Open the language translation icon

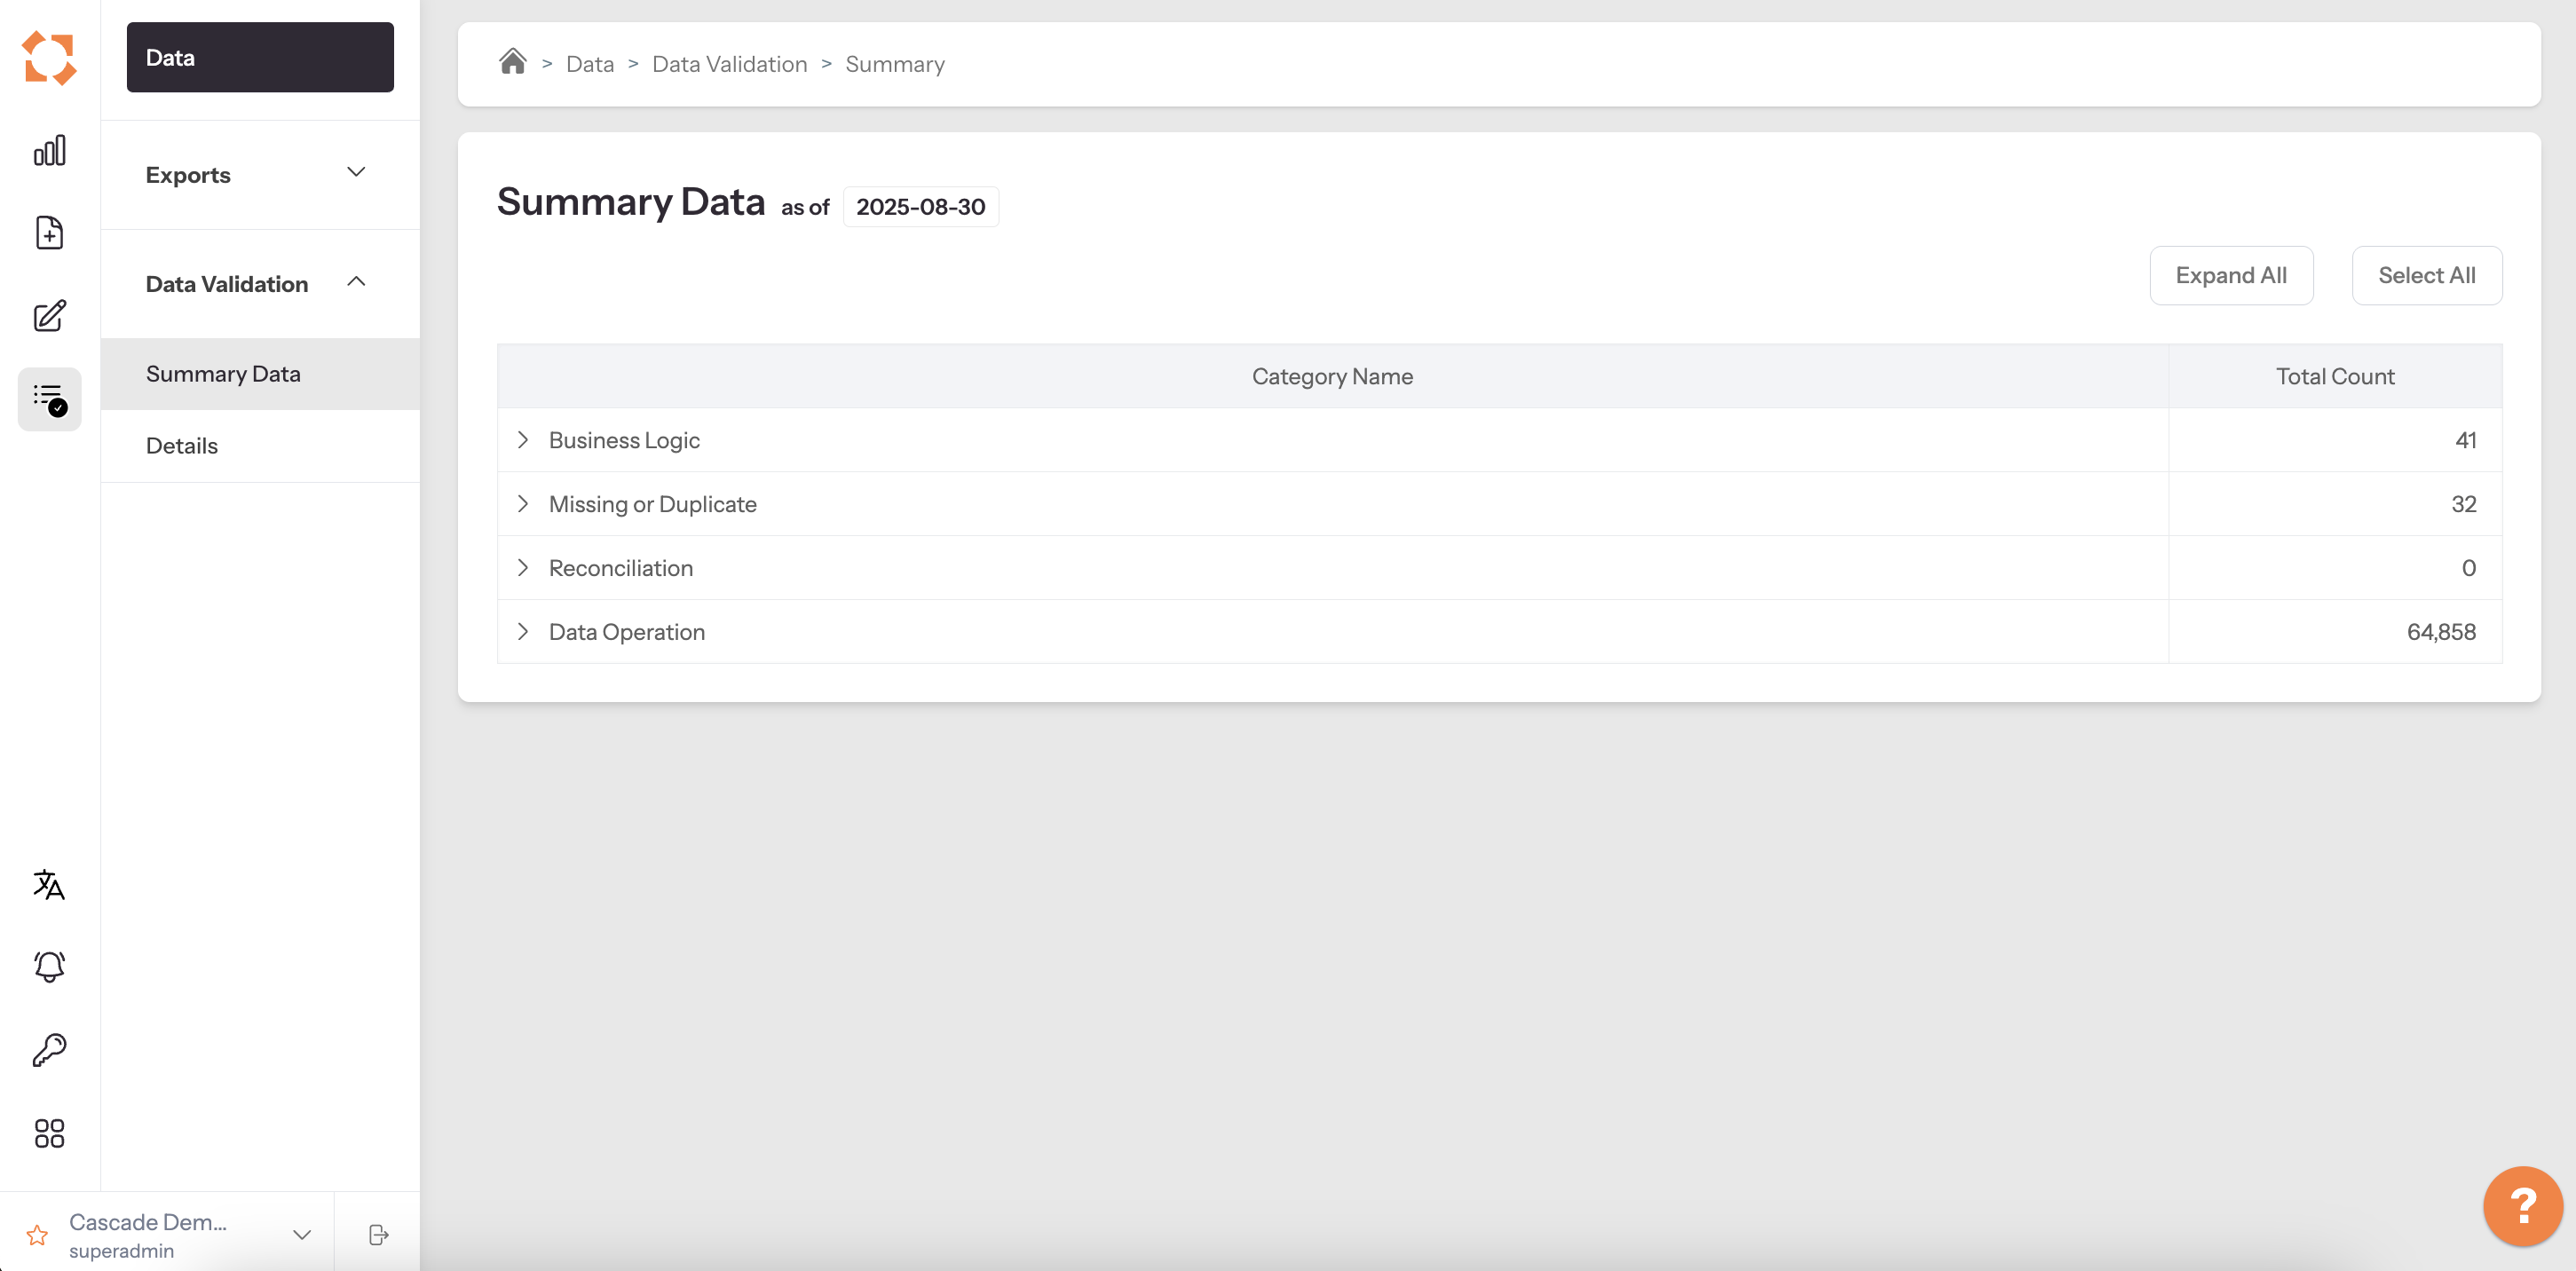49,884
